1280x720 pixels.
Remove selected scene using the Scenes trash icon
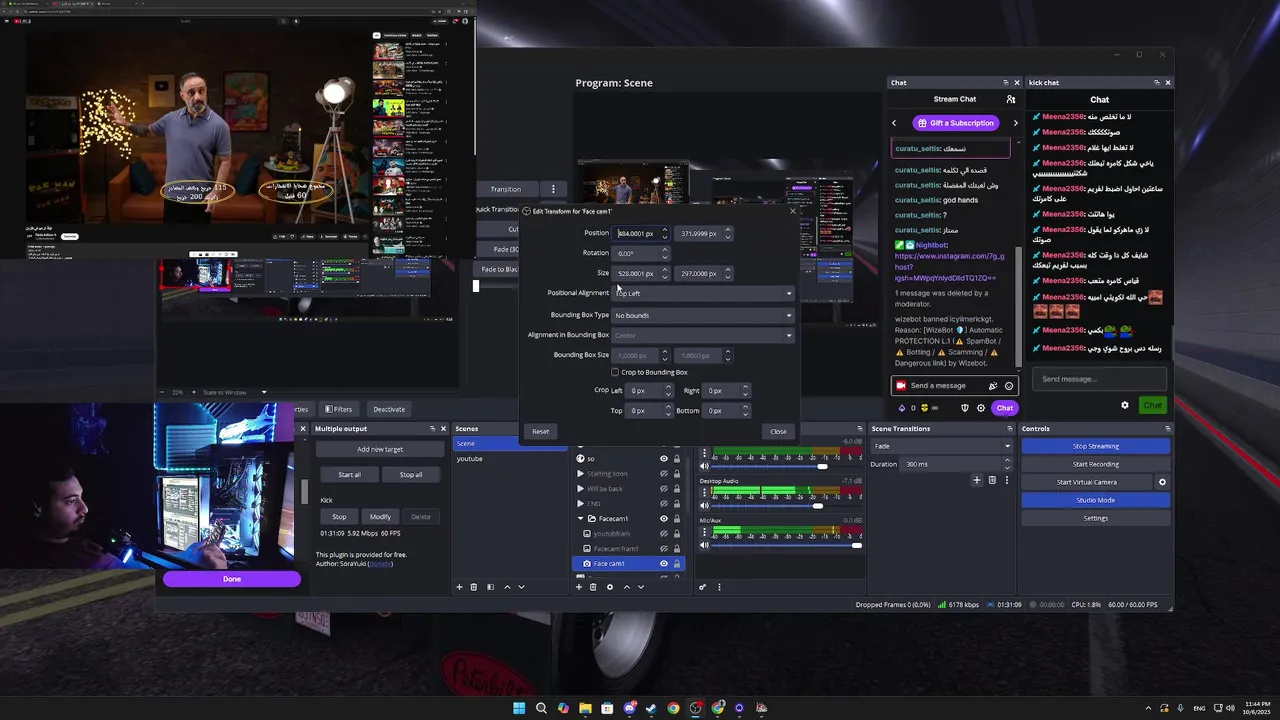[x=474, y=587]
